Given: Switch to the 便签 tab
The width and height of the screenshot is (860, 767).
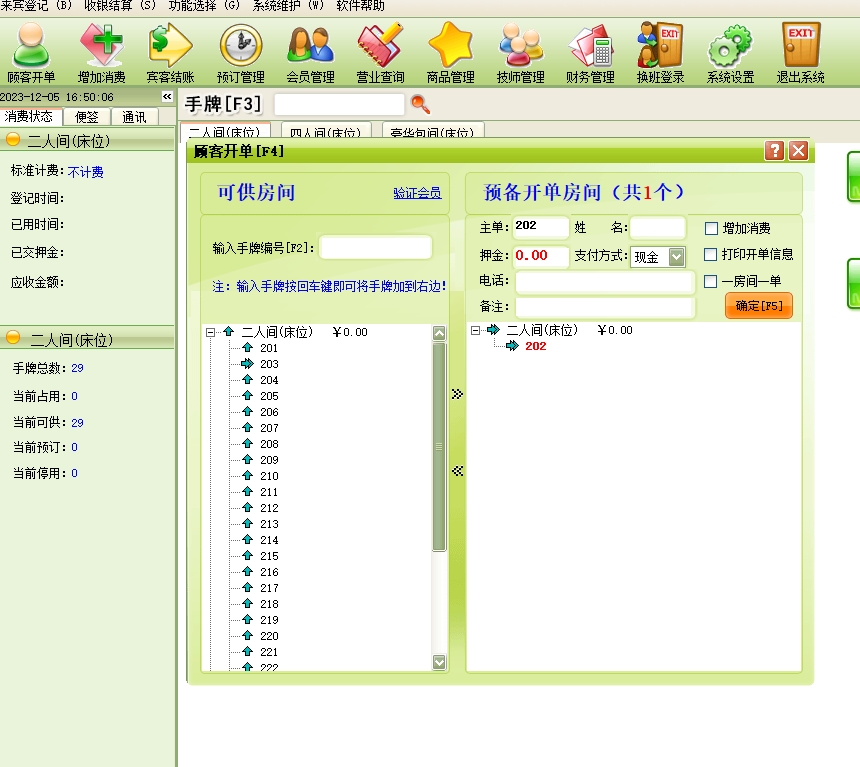Looking at the screenshot, I should tap(87, 117).
